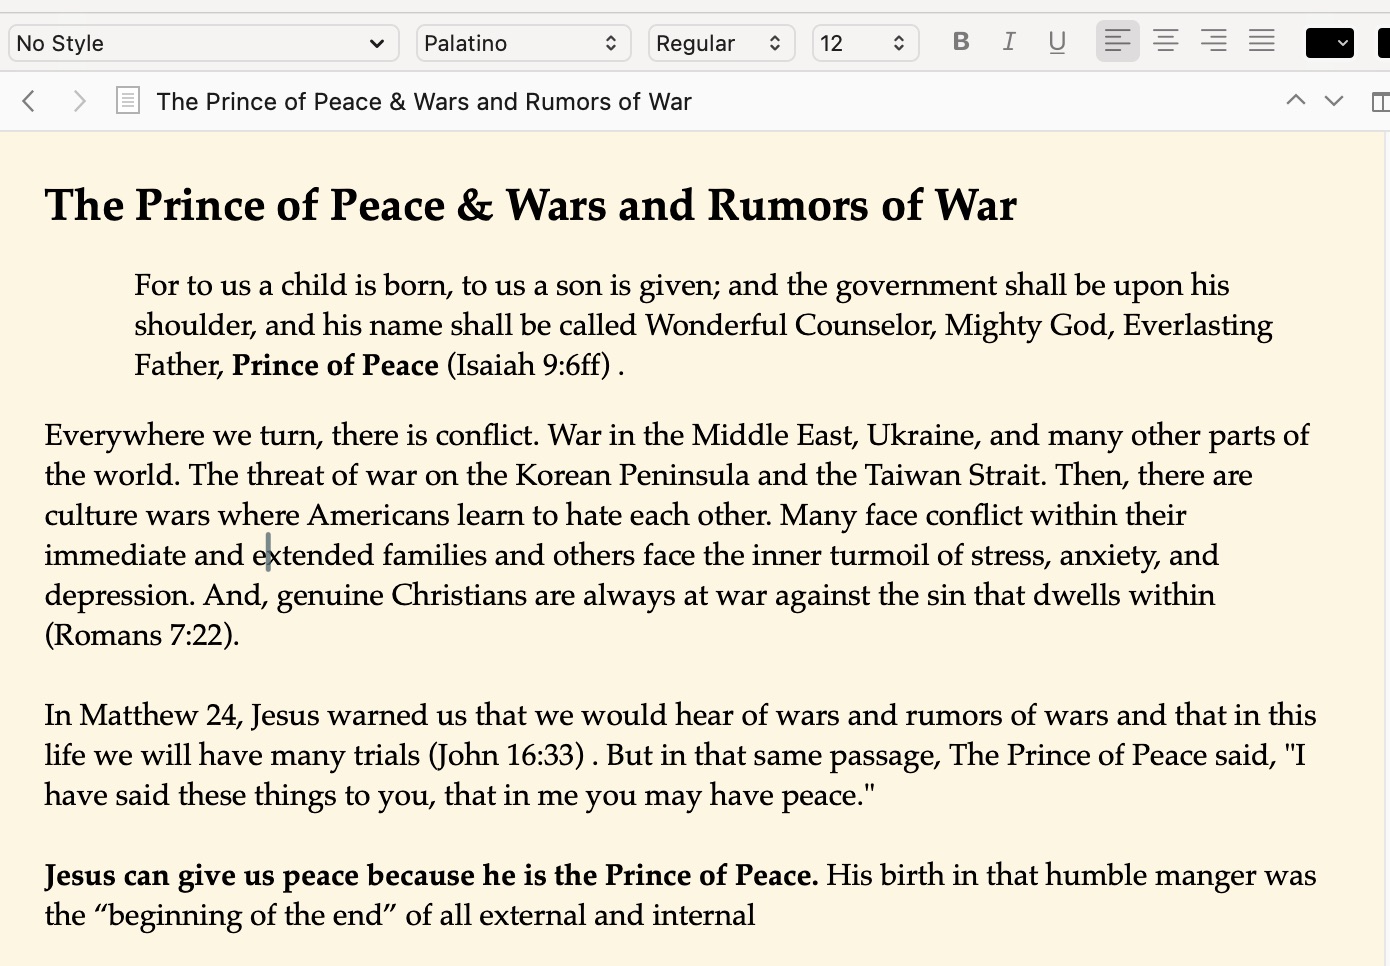1390x966 pixels.
Task: Toggle bold formatting
Action: (961, 42)
